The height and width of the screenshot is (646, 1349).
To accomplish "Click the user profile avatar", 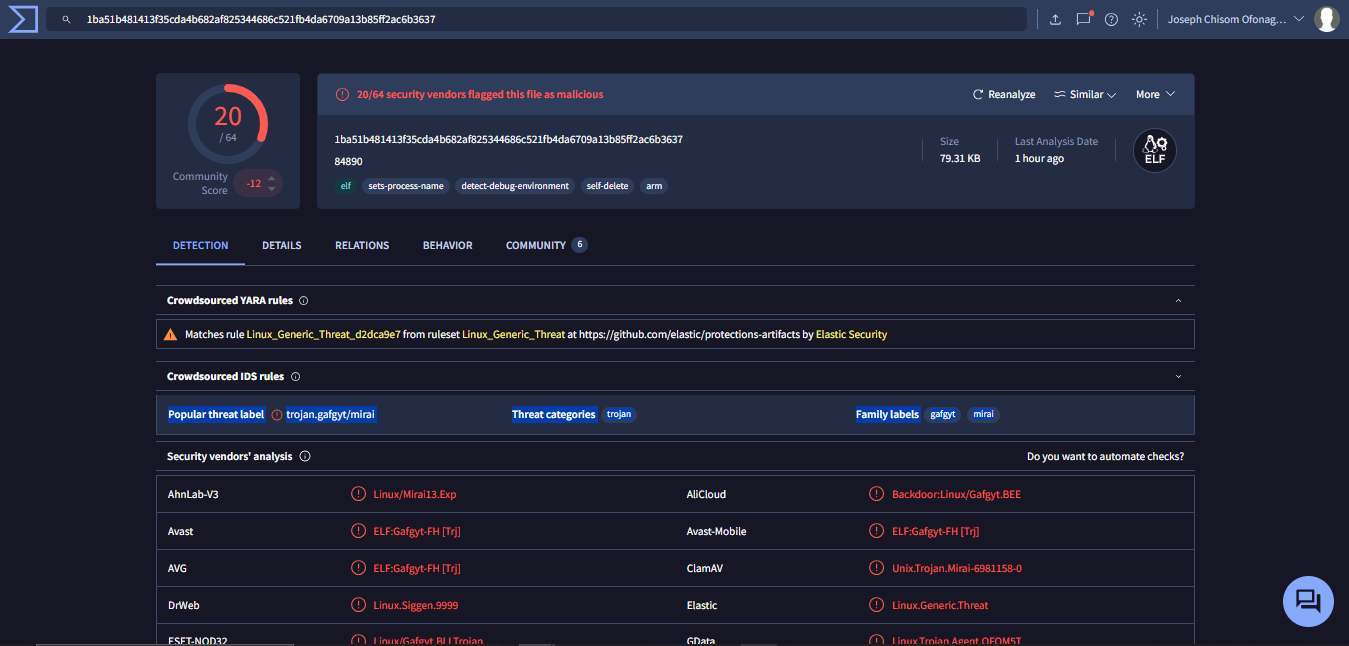I will [1326, 19].
